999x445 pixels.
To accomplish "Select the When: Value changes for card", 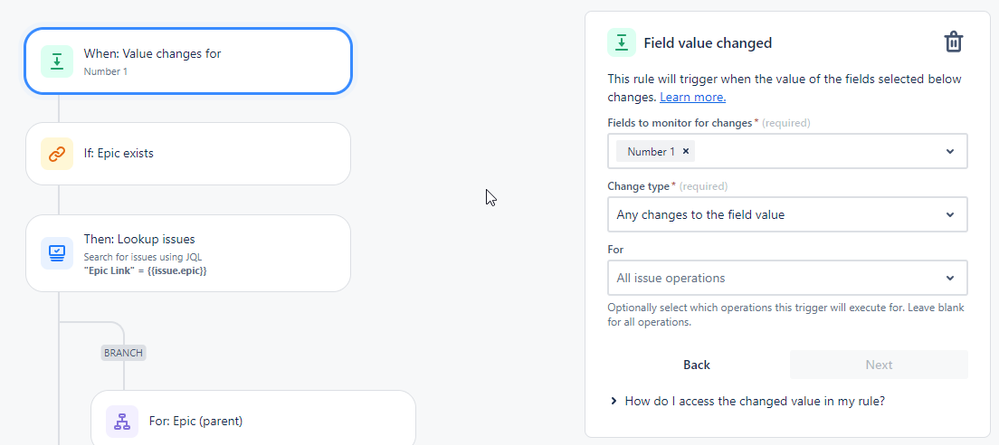I will [x=188, y=61].
